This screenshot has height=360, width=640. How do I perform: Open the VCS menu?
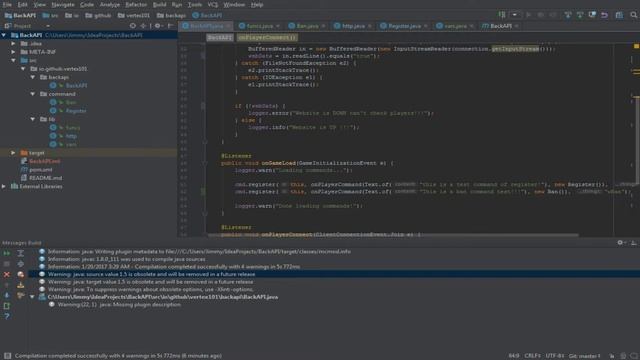click(213, 4)
